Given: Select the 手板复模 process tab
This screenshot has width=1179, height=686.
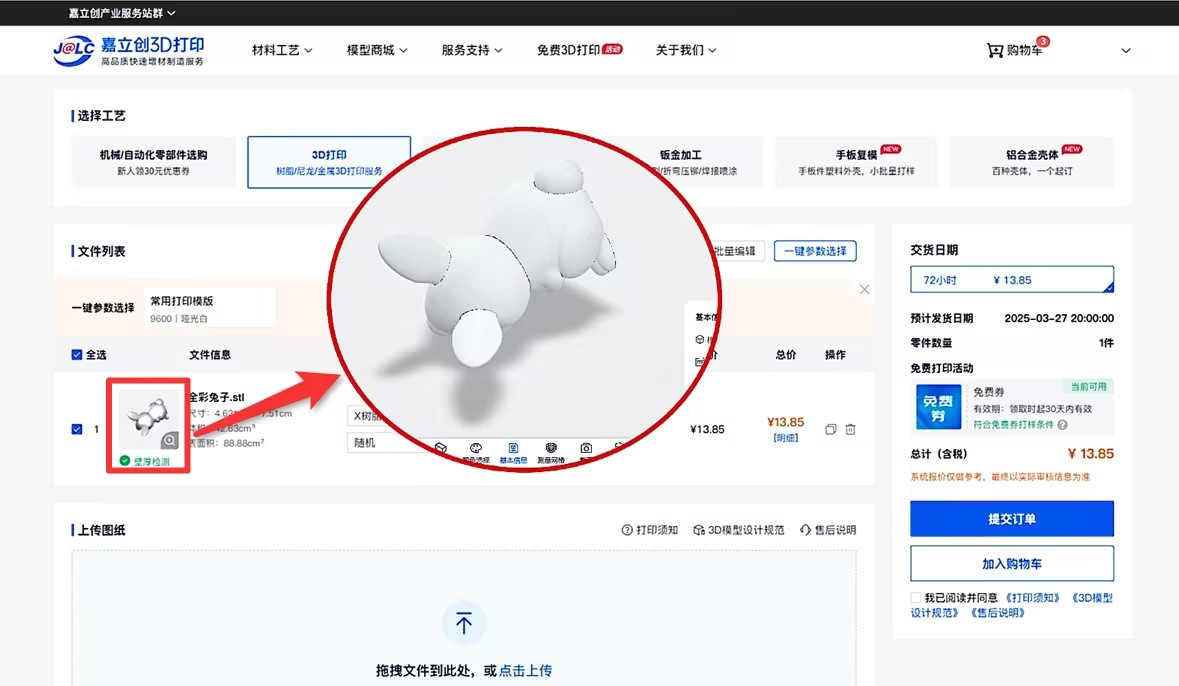Looking at the screenshot, I should point(855,162).
